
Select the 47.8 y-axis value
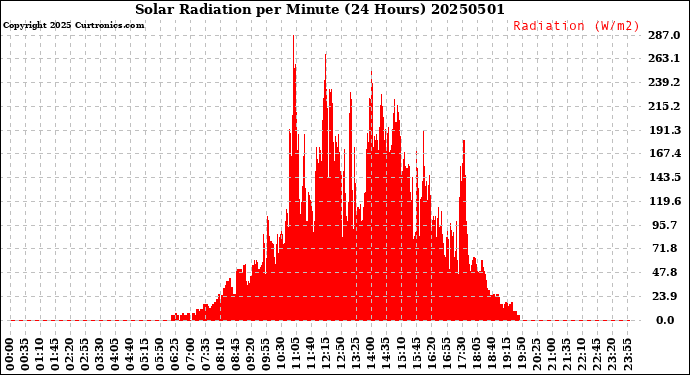click(x=664, y=272)
